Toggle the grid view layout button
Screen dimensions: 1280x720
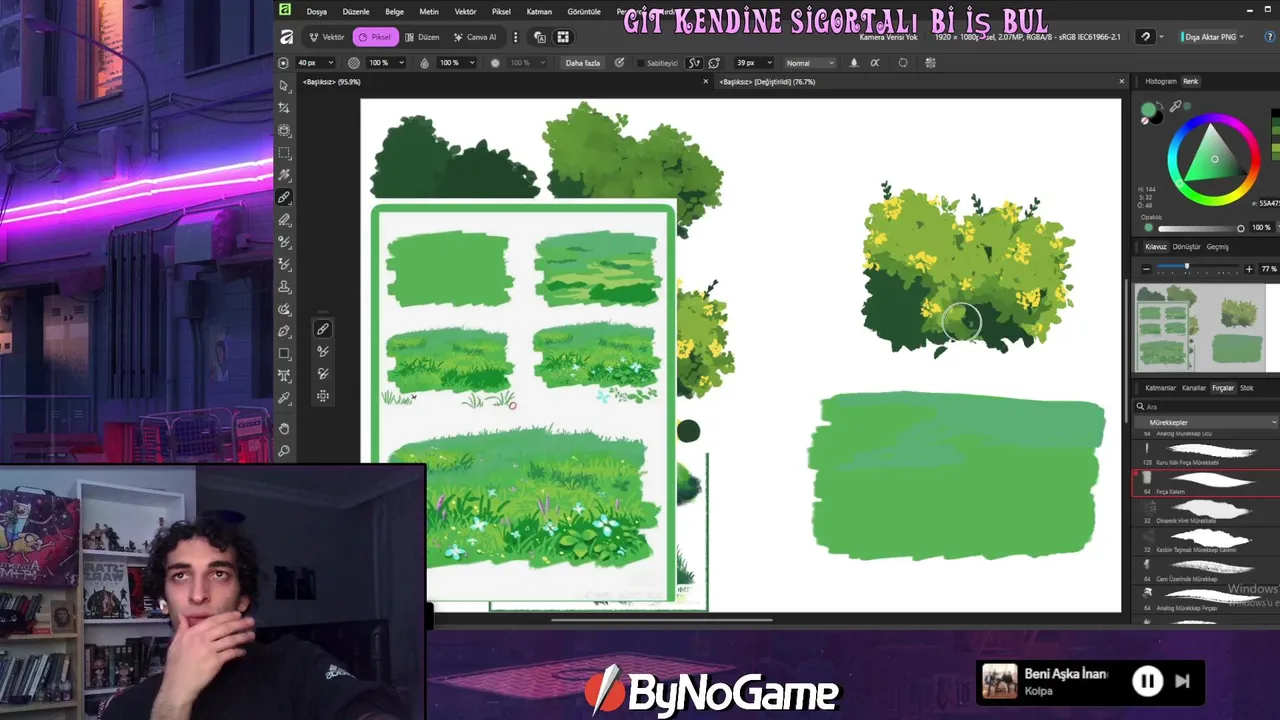pyautogui.click(x=563, y=37)
